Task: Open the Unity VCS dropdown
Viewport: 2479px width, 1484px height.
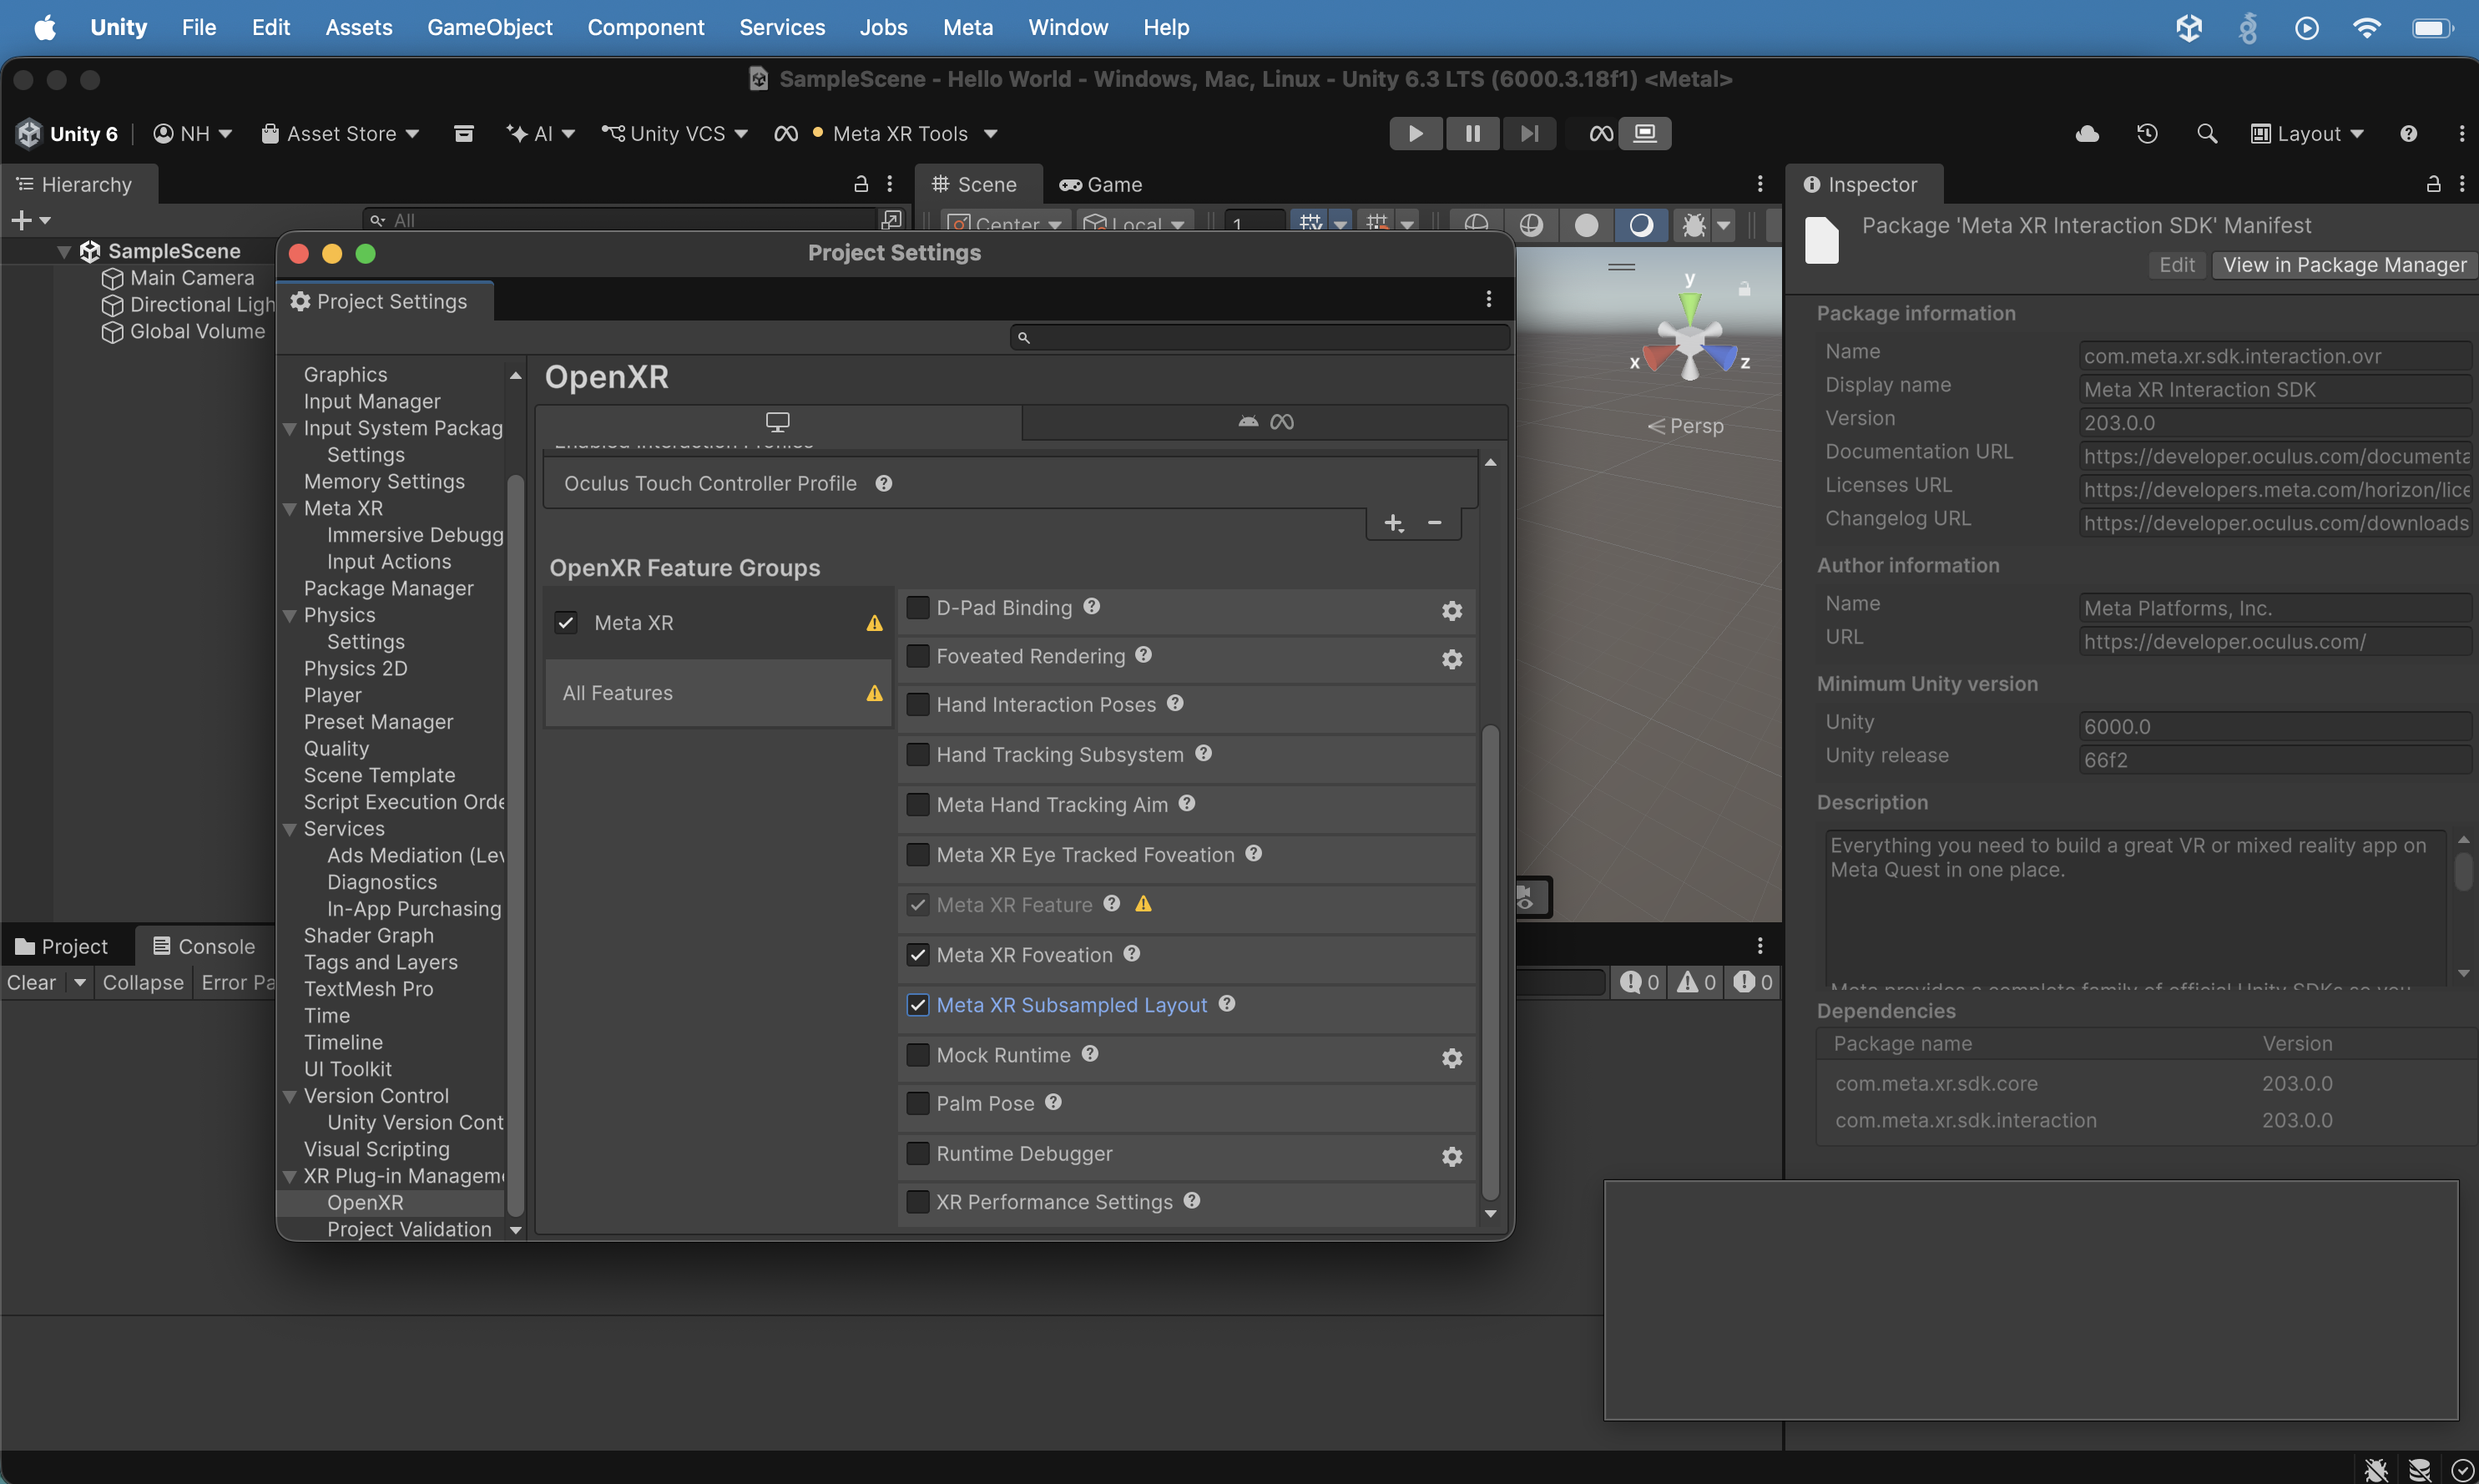Action: point(674,133)
